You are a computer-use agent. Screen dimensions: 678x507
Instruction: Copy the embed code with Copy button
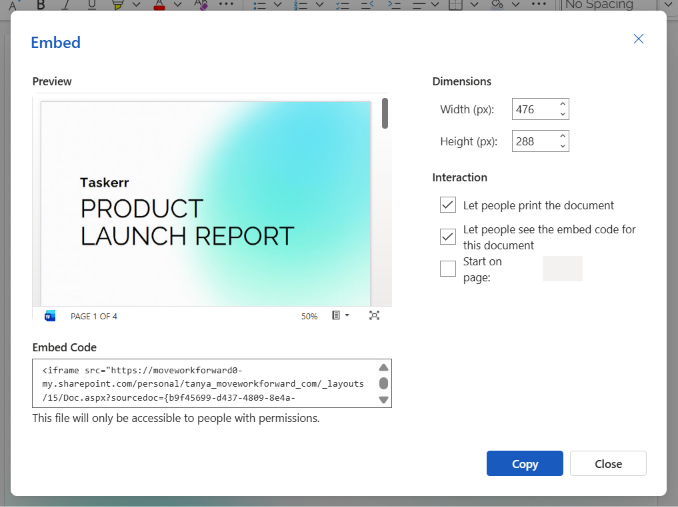tap(524, 463)
